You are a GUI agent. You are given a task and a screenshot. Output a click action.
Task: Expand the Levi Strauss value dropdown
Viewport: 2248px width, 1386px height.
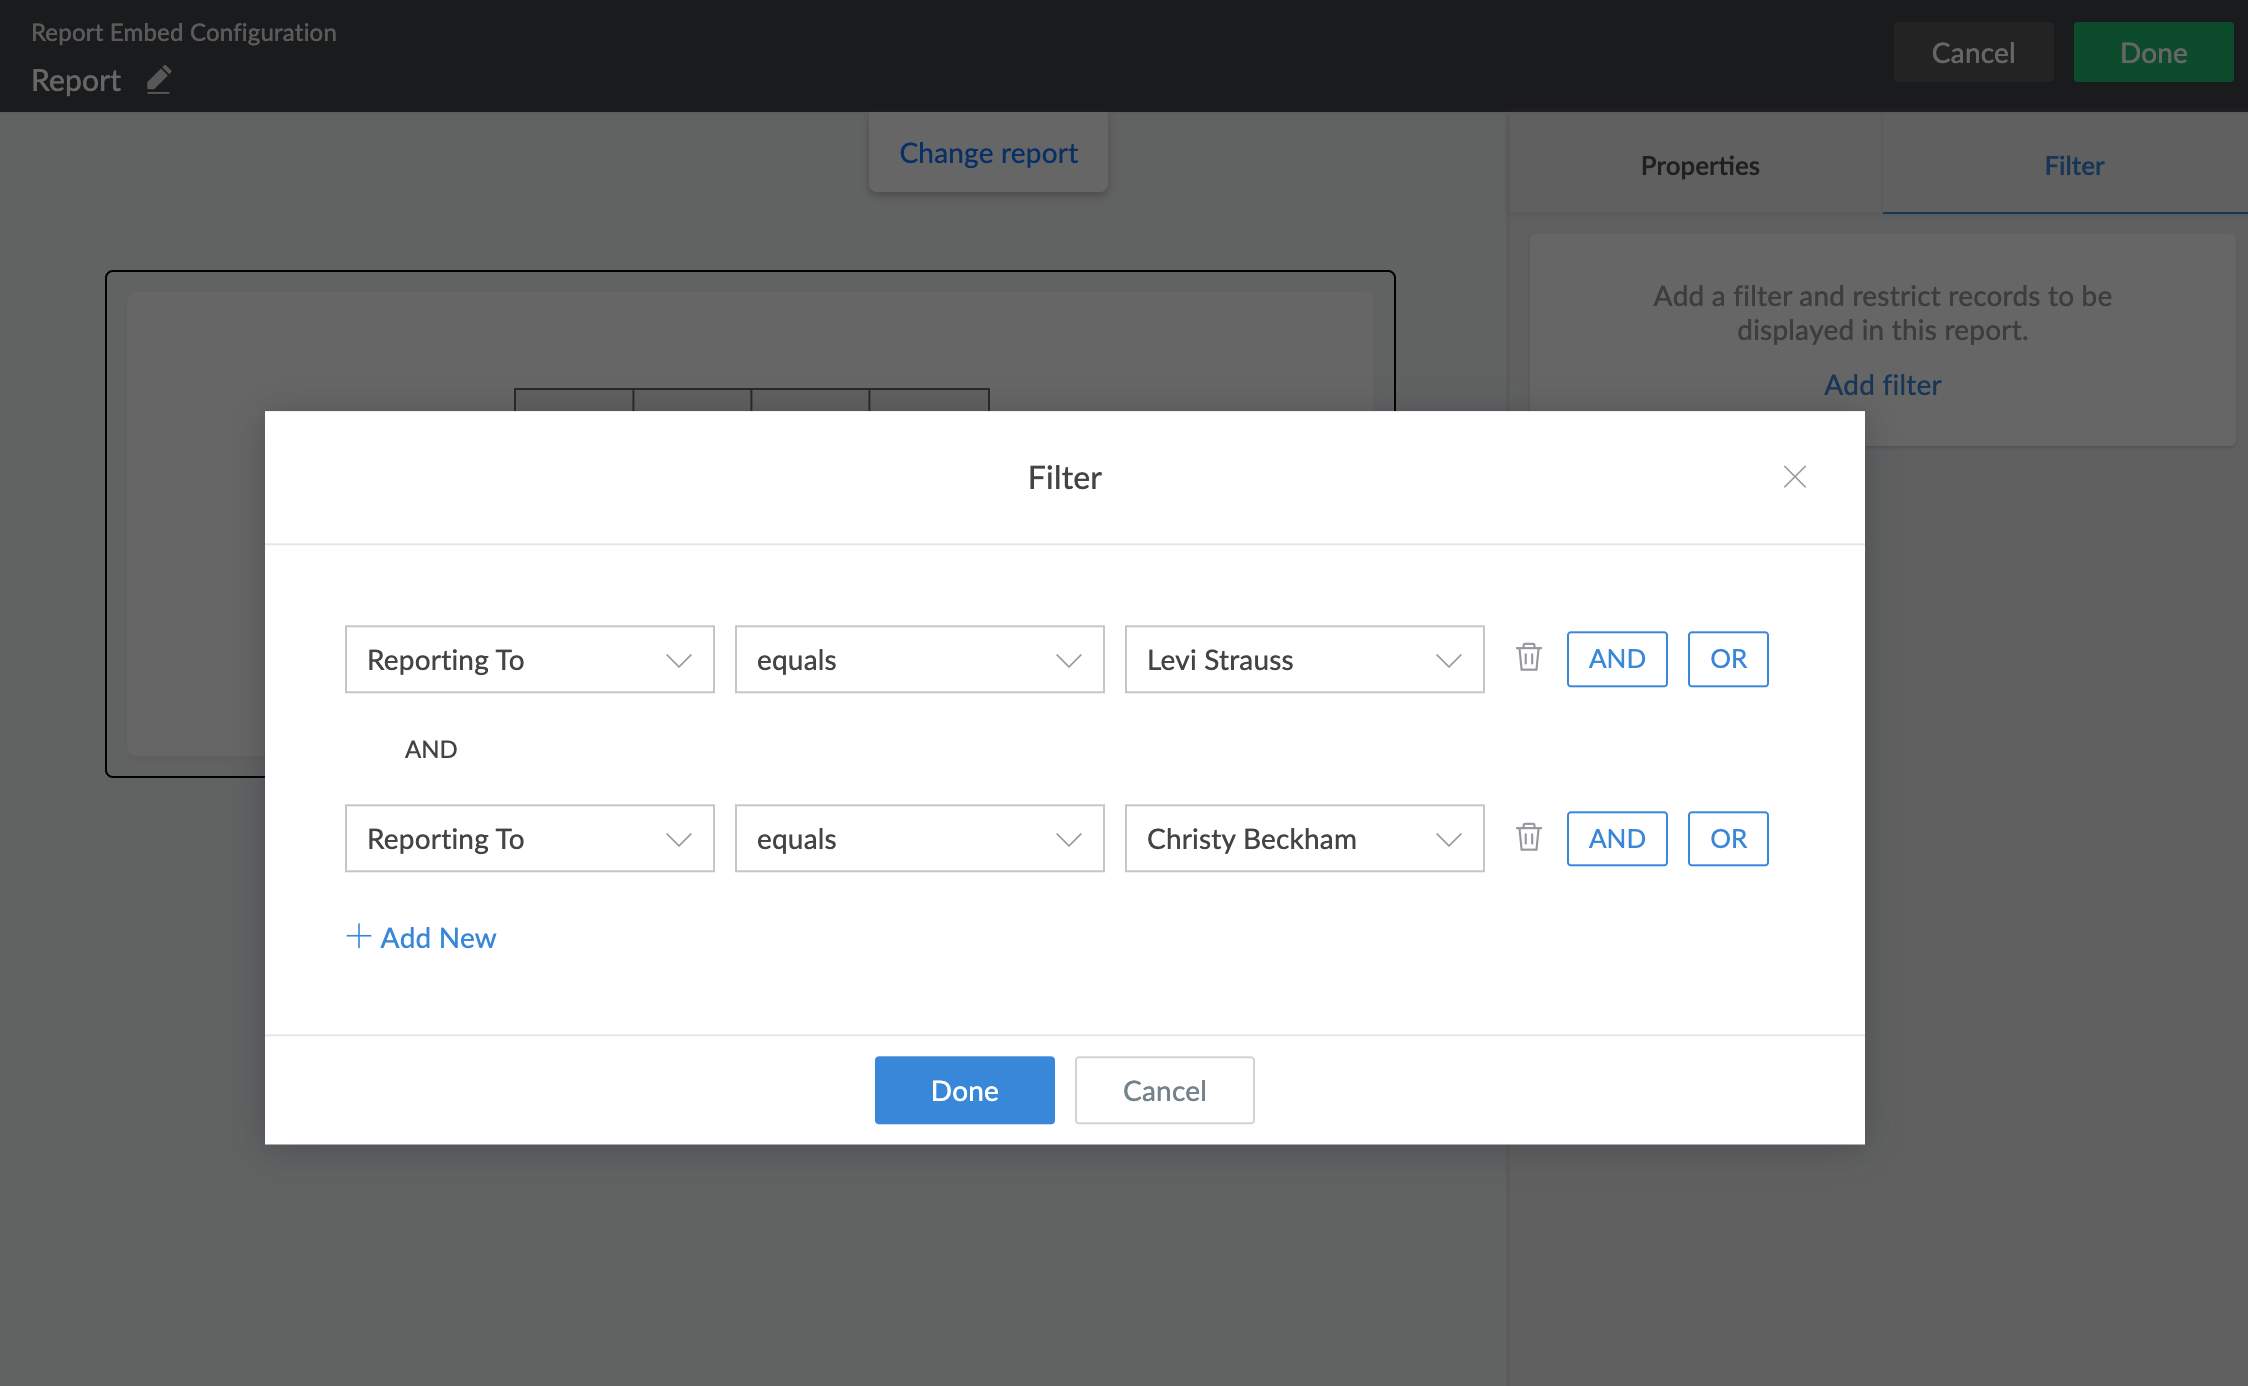pos(1304,659)
